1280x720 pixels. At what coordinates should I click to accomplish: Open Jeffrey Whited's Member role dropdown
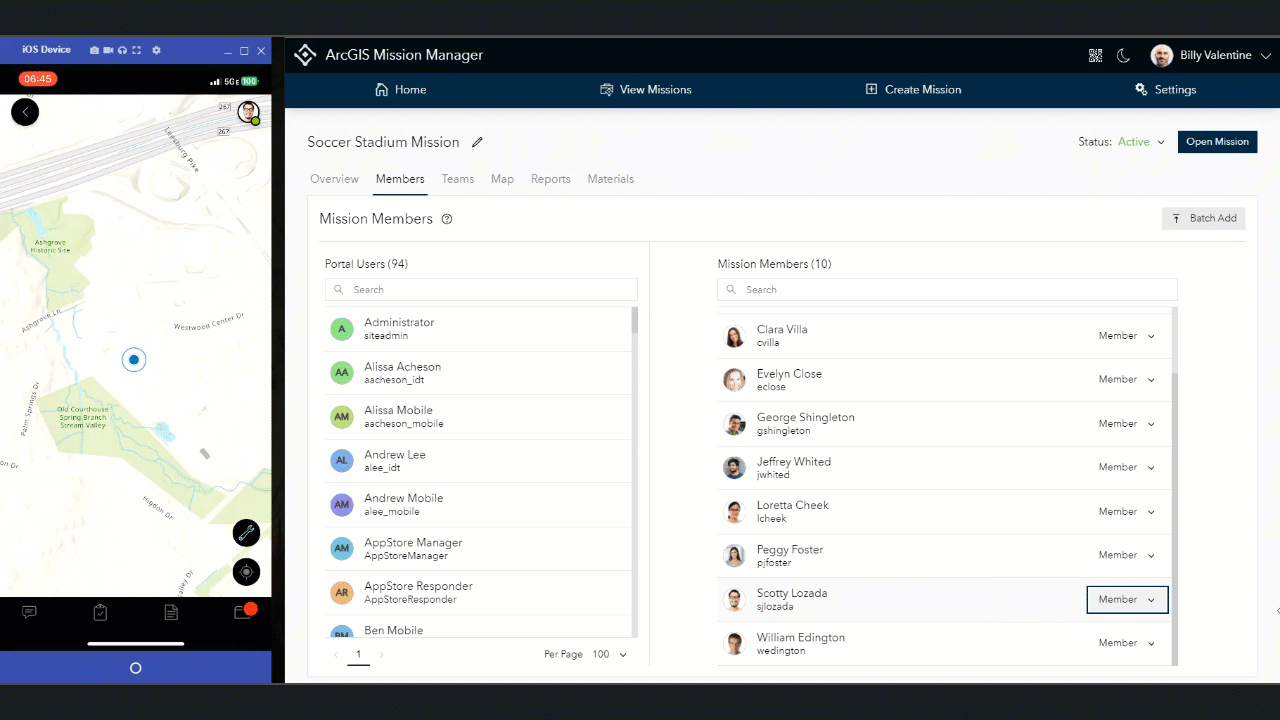click(x=1127, y=468)
